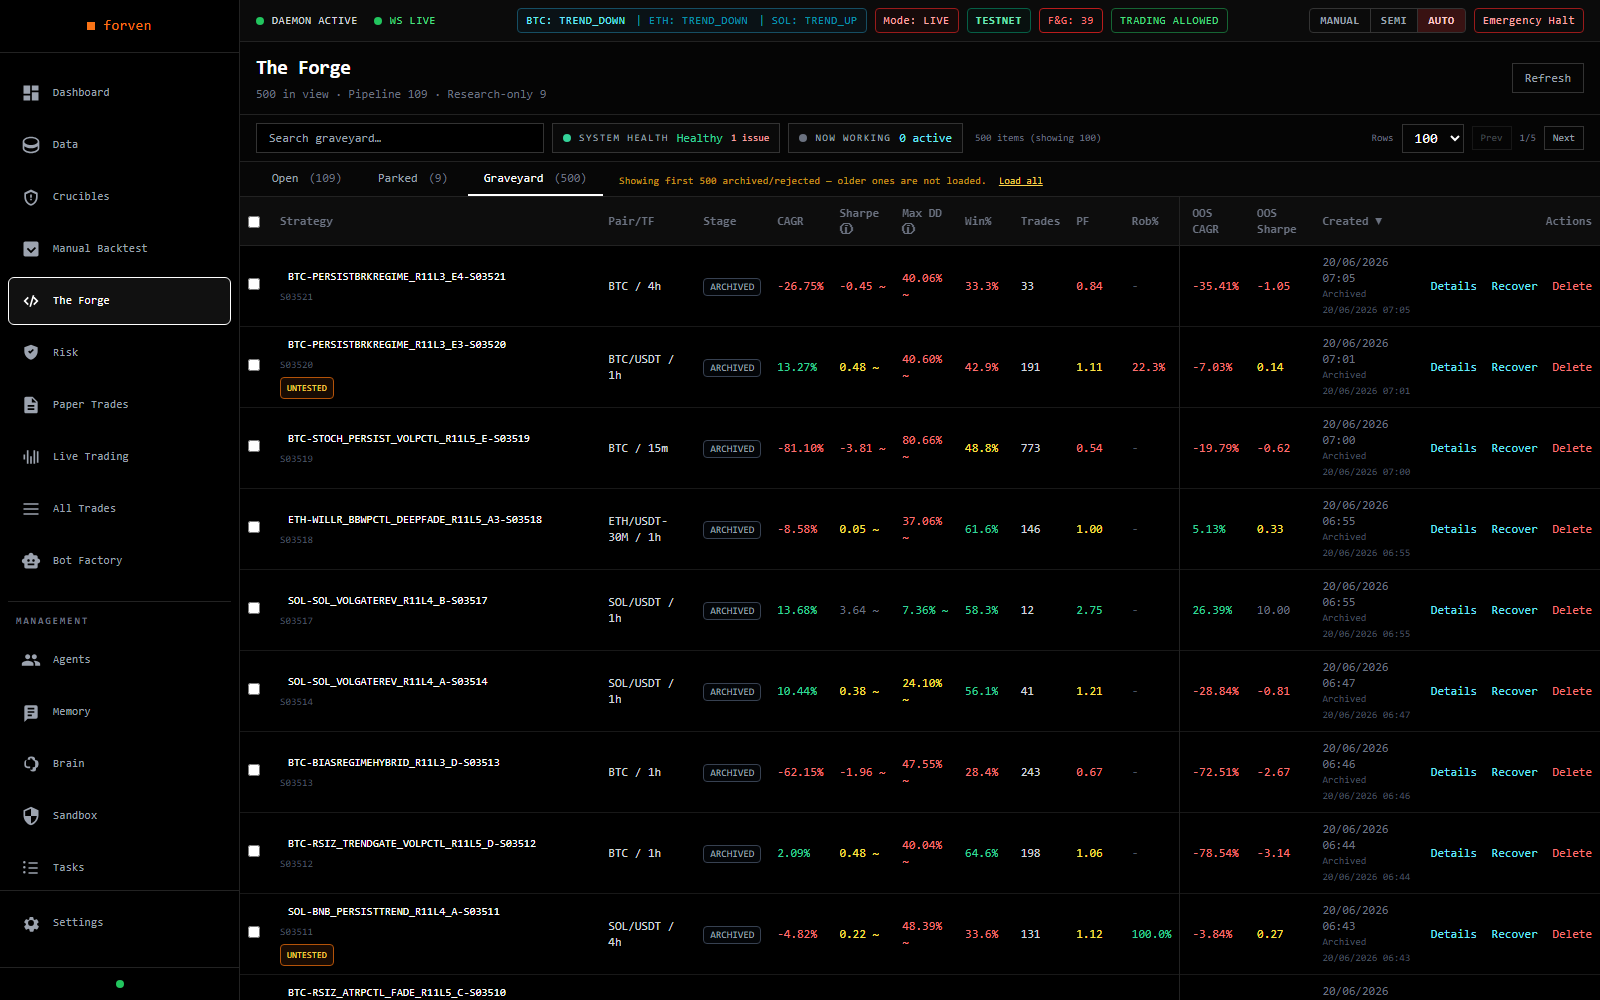Image resolution: width=1600 pixels, height=1000 pixels.
Task: Click The Forge code icon
Action: [31, 301]
